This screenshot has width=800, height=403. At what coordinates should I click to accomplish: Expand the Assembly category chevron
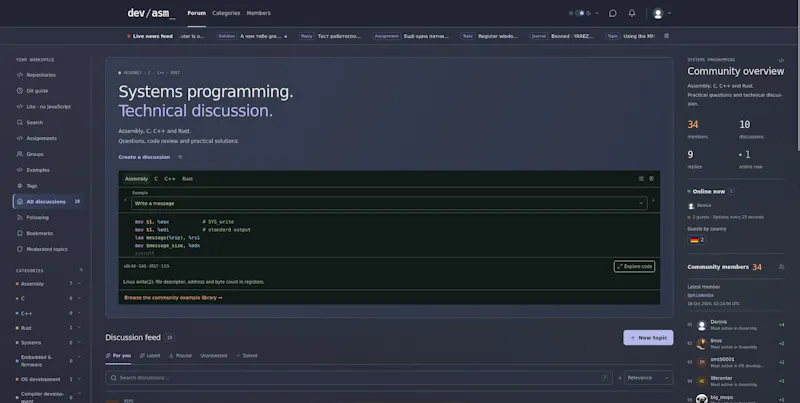point(79,284)
